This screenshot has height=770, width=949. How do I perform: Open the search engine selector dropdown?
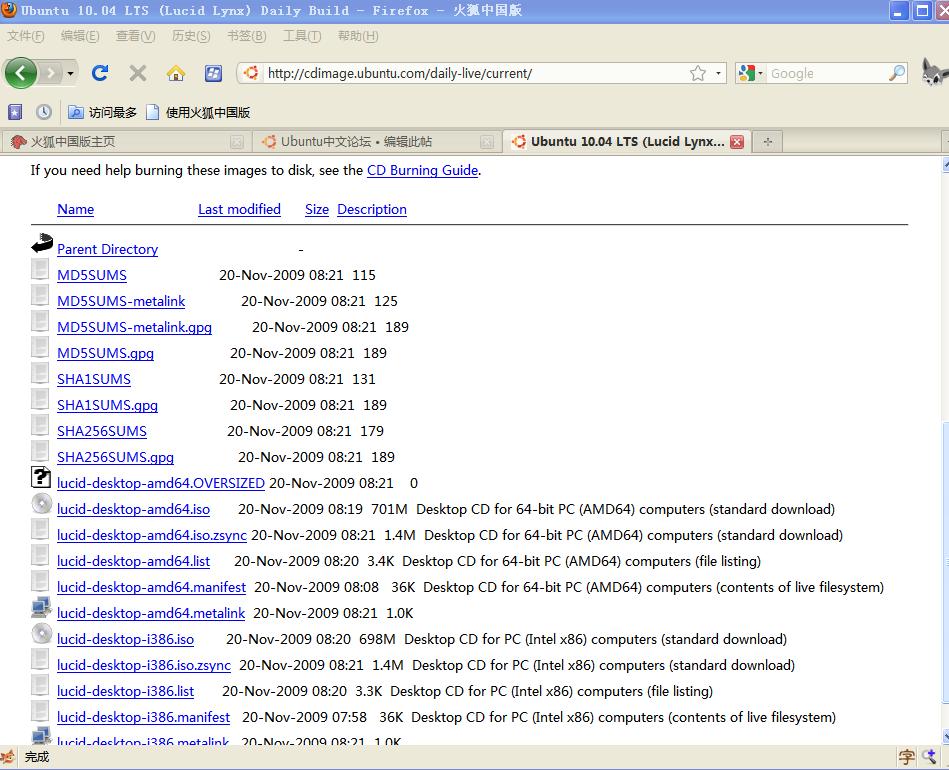click(x=752, y=73)
